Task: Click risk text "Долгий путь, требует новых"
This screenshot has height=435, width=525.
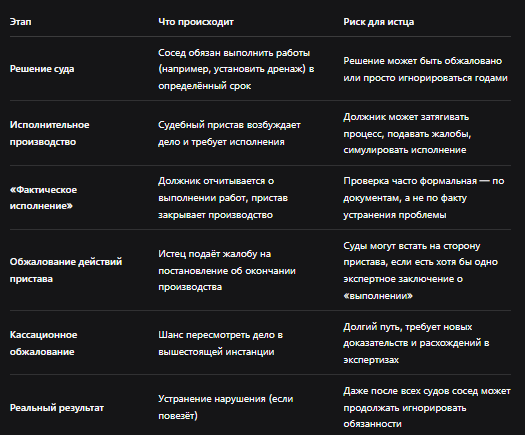Action: [x=407, y=327]
